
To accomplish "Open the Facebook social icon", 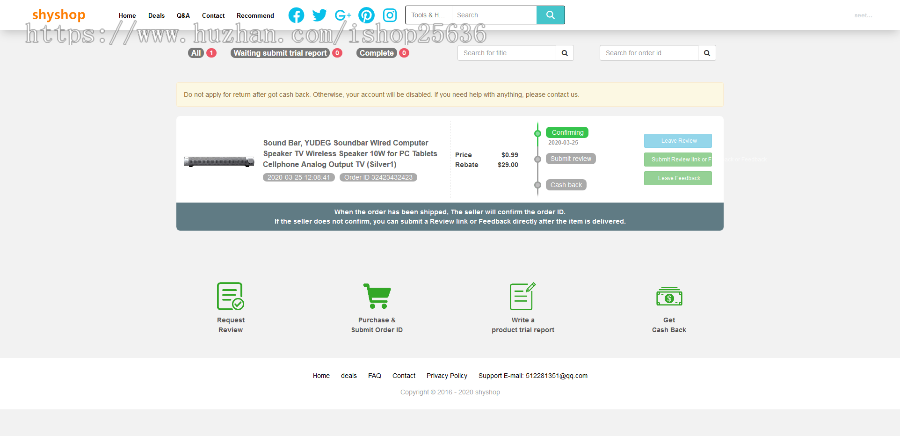I will pyautogui.click(x=296, y=15).
